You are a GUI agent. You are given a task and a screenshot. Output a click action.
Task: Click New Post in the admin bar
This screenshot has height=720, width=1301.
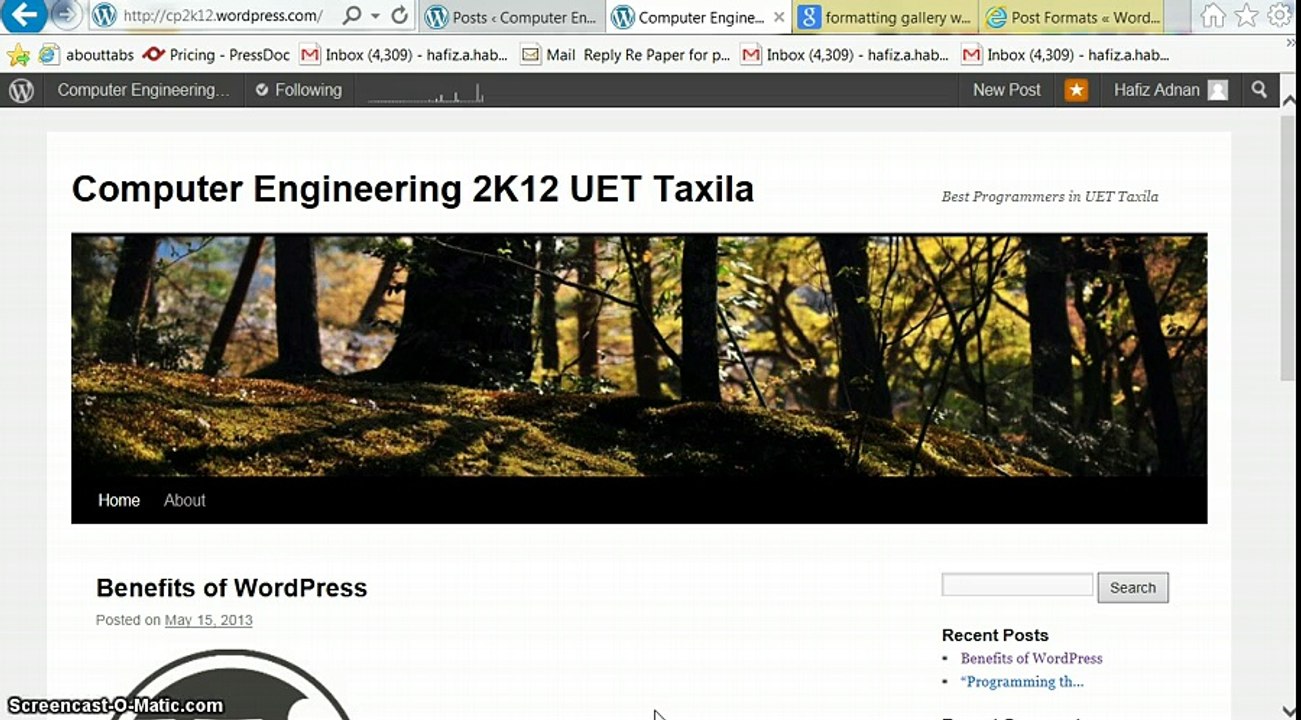point(1006,90)
